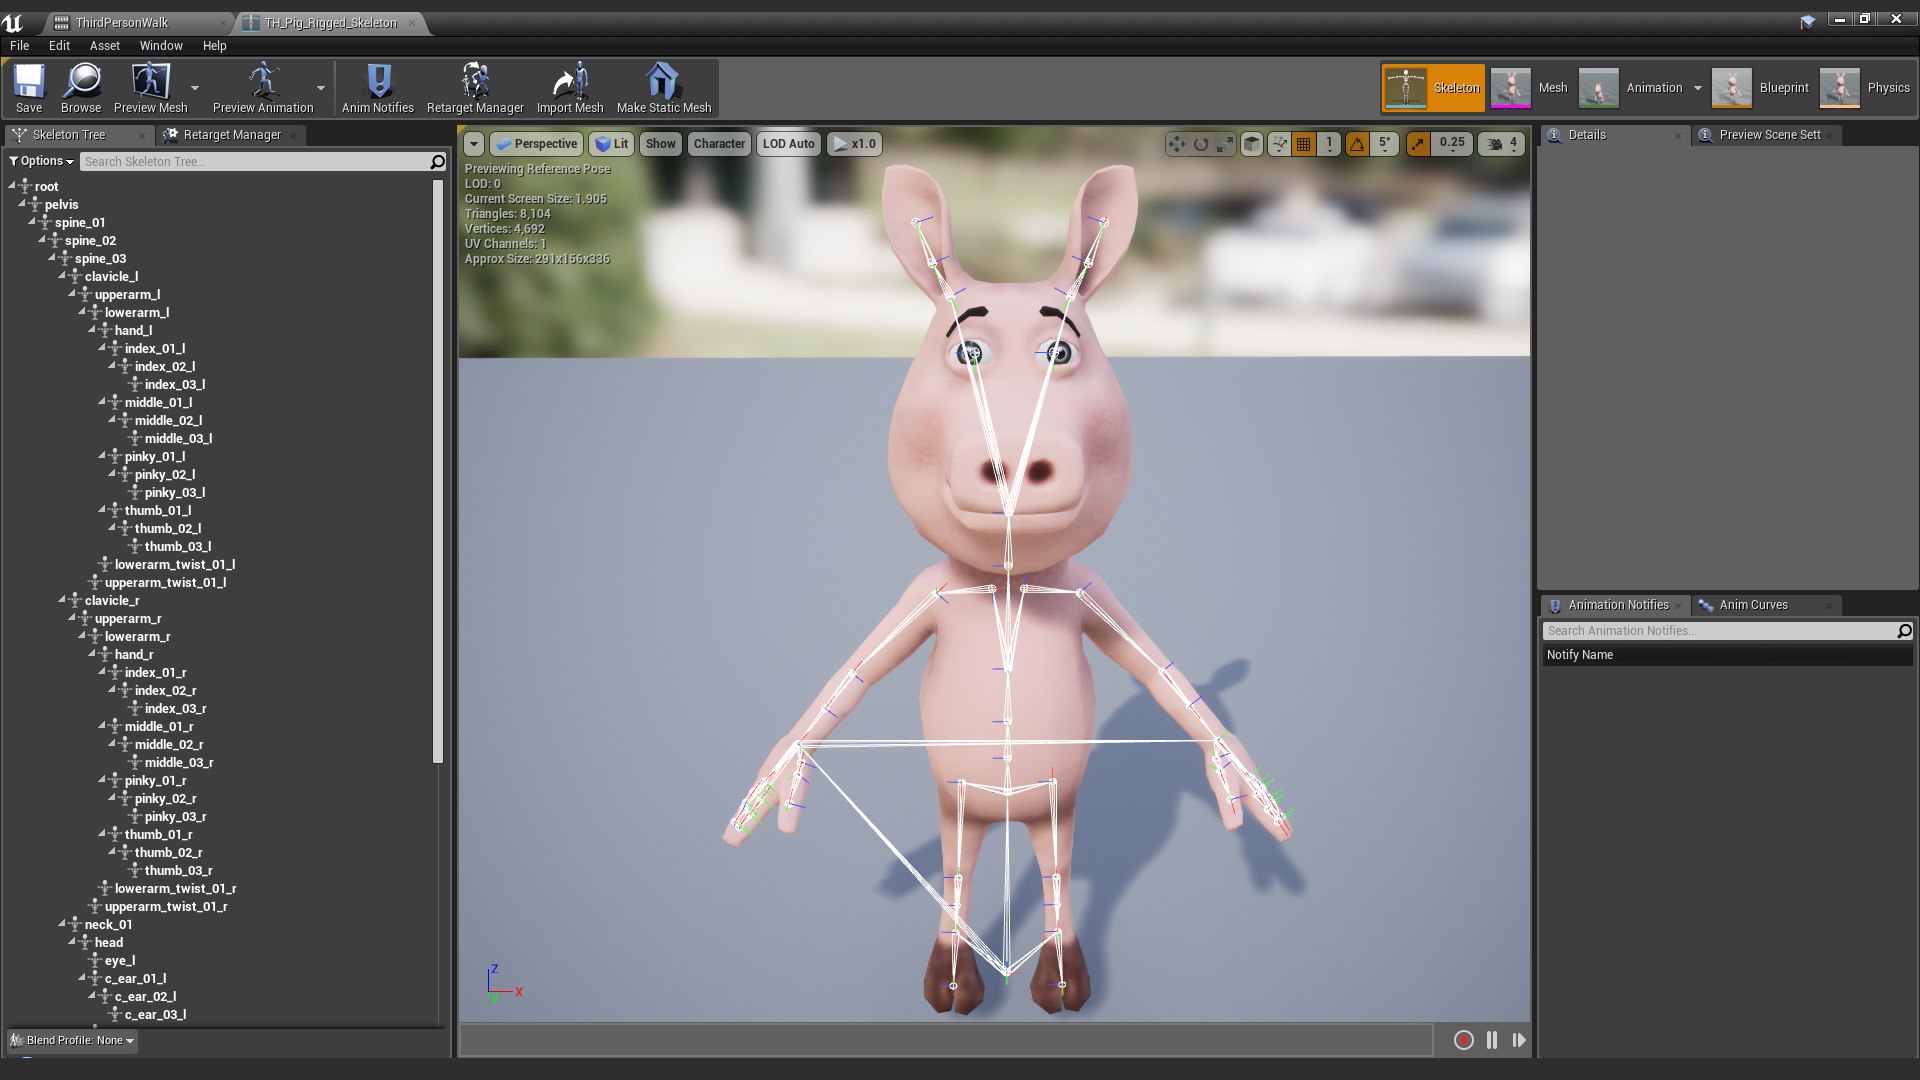Viewport: 1920px width, 1080px height.
Task: Start recording with the red record button
Action: coord(1464,1040)
